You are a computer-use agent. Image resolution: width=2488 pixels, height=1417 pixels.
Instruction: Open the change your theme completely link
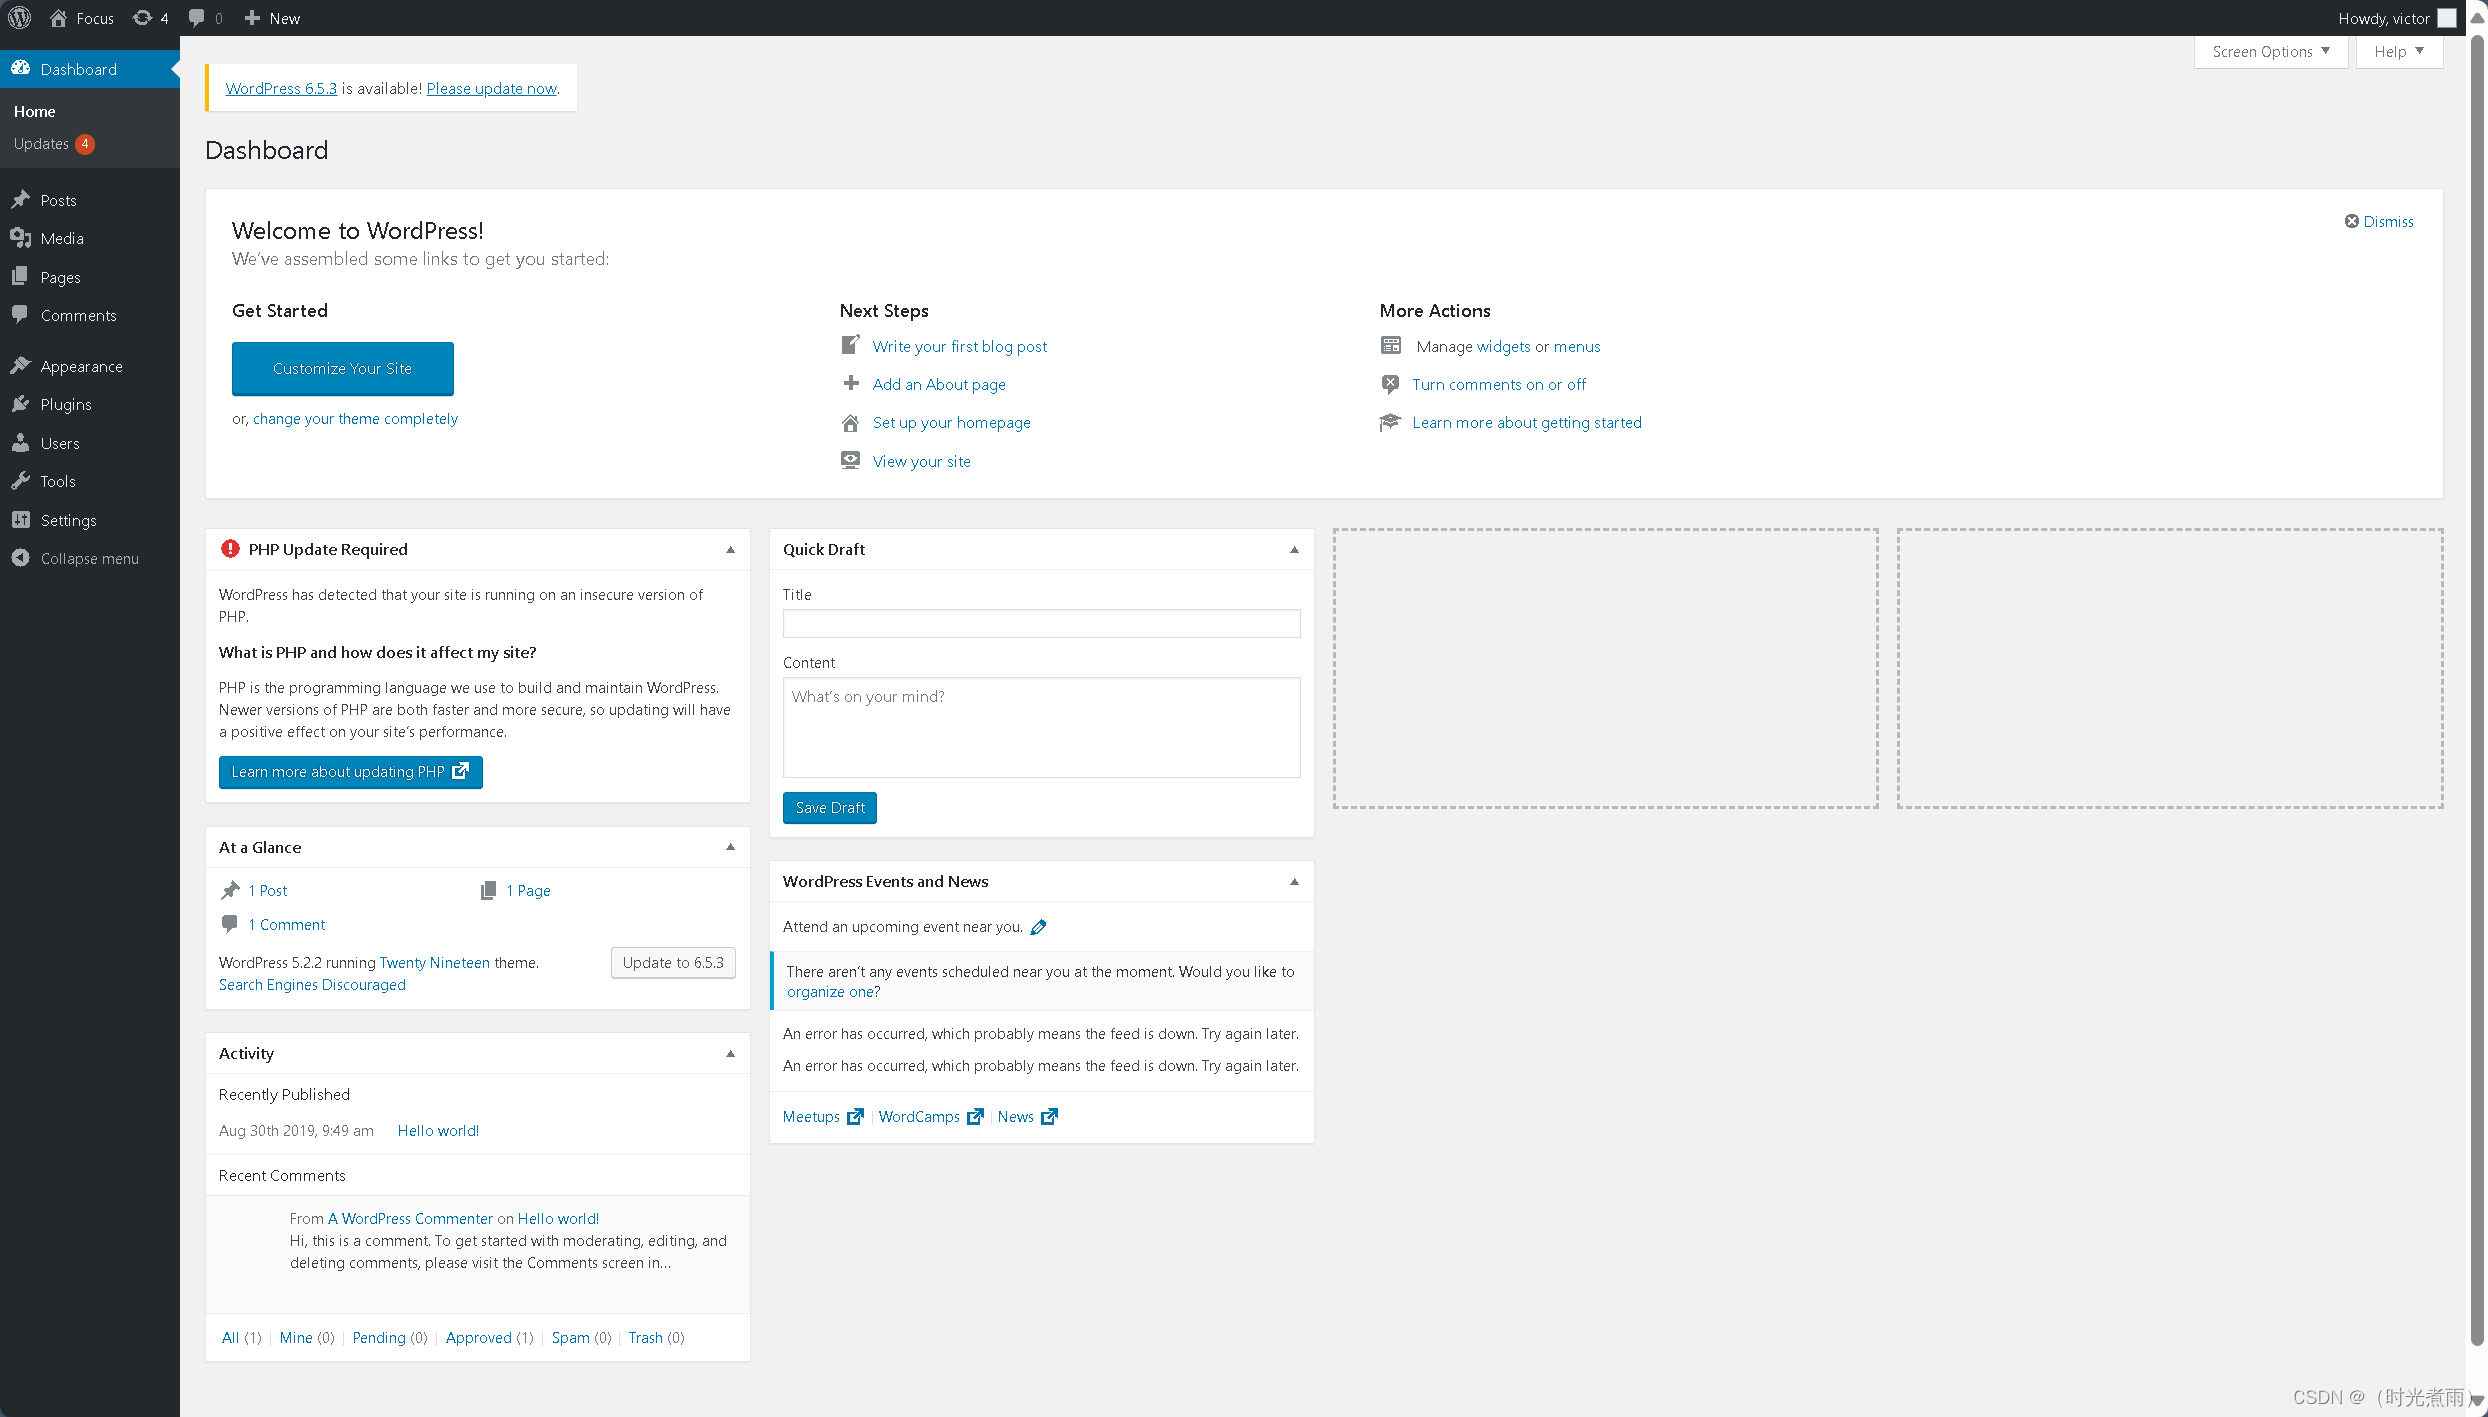pyautogui.click(x=355, y=418)
